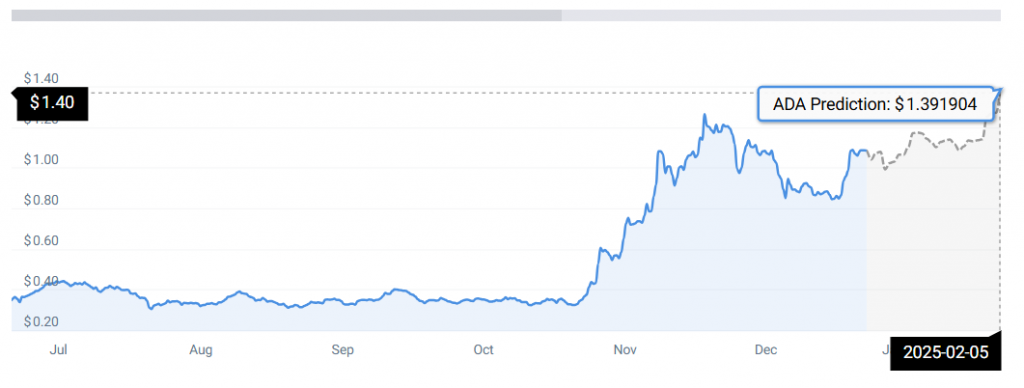Click the highest blue price peak in late November
This screenshot has height=388, width=1024.
coord(704,115)
